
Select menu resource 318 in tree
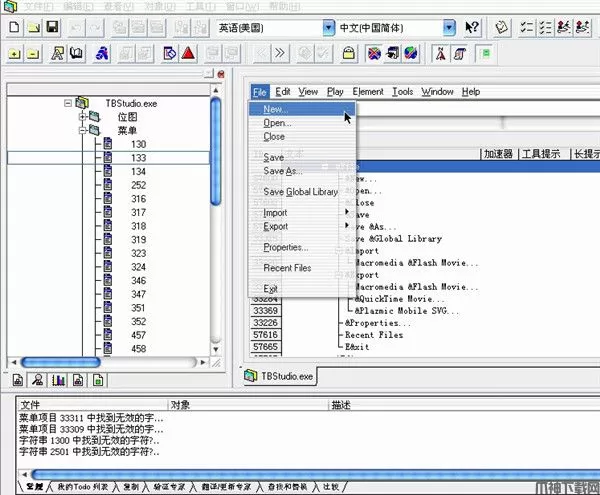pos(138,226)
